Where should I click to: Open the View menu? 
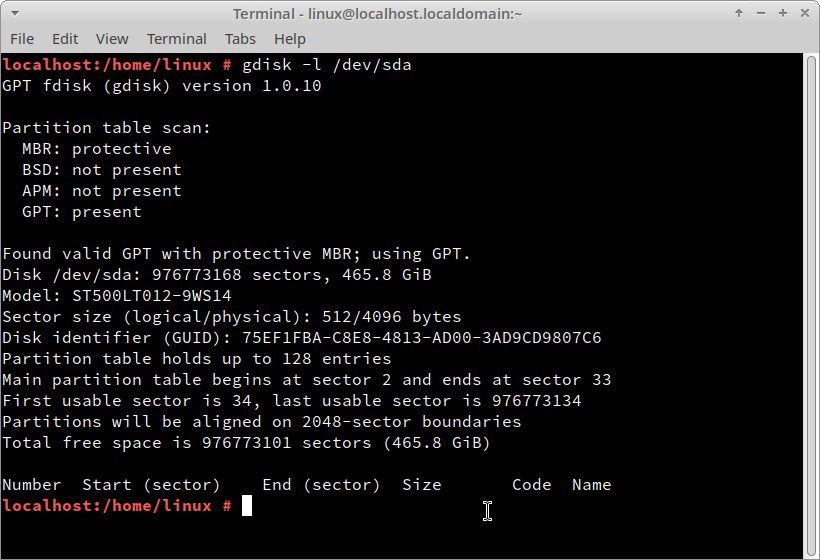click(x=112, y=39)
